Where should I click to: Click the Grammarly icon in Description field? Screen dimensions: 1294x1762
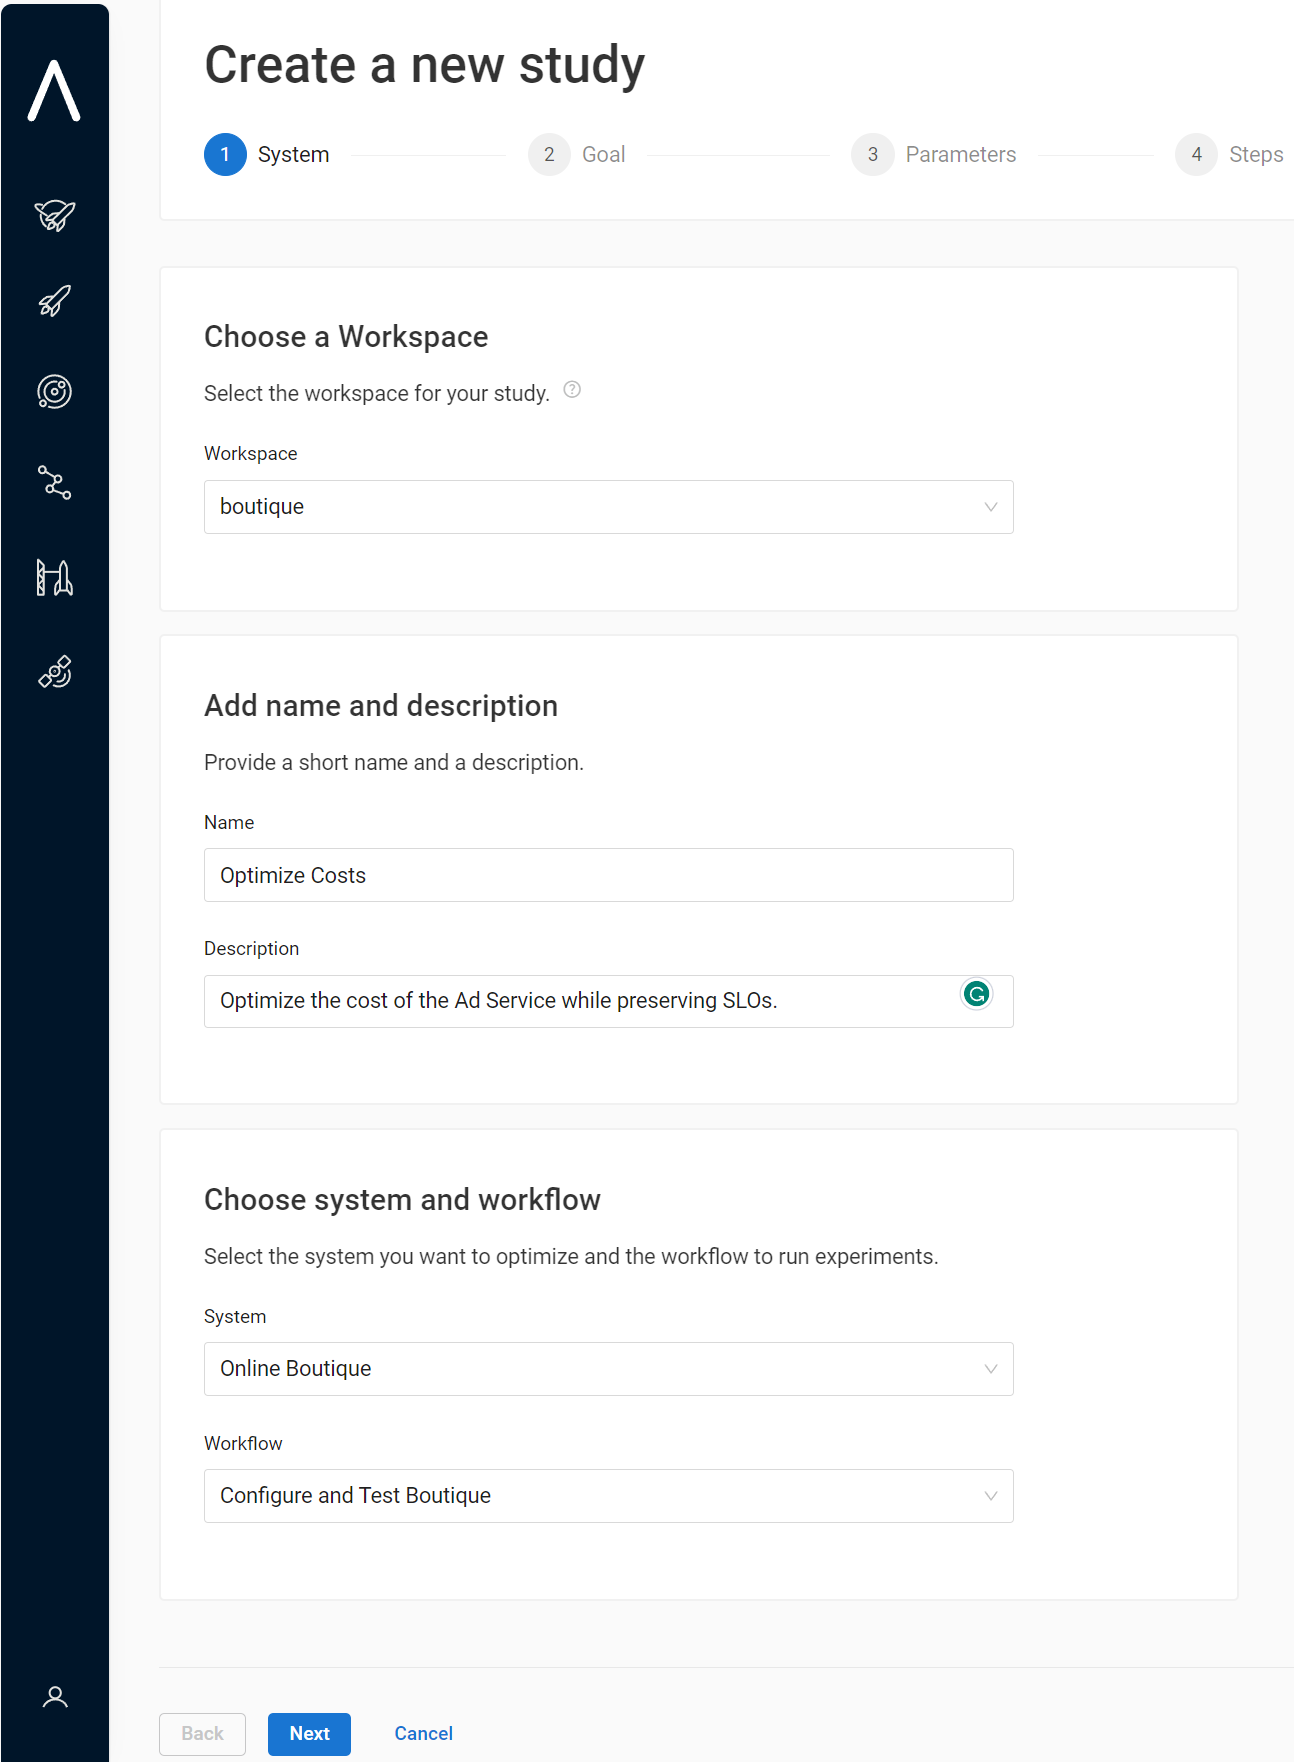976,994
